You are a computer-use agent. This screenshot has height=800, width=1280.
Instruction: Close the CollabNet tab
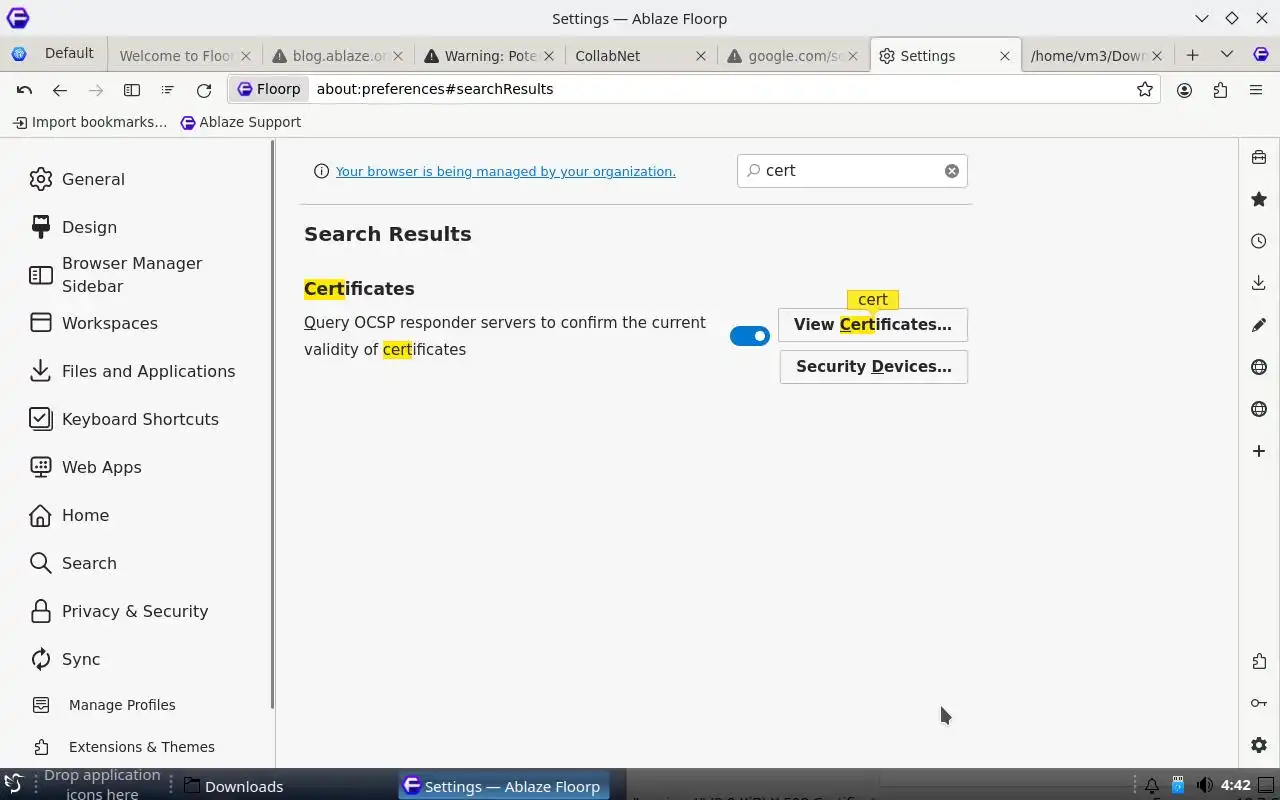point(701,56)
